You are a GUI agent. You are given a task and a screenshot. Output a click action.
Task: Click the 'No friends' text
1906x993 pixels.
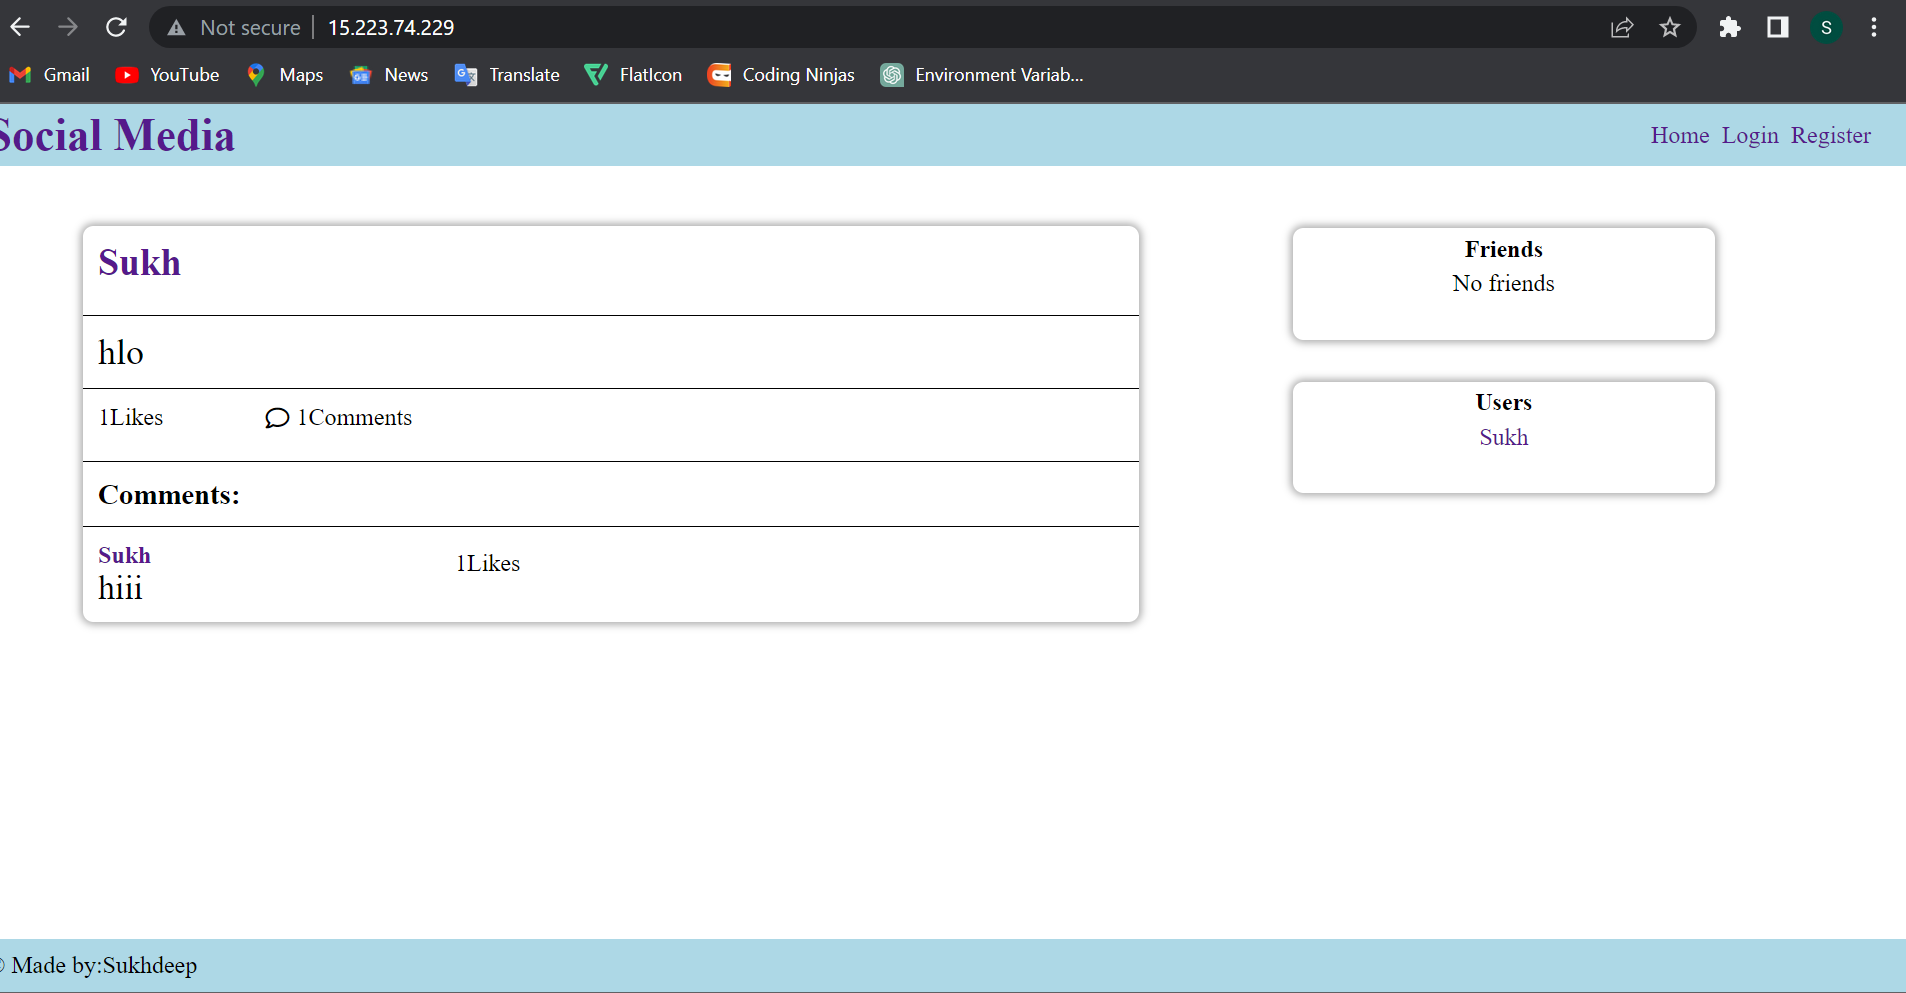[1504, 283]
